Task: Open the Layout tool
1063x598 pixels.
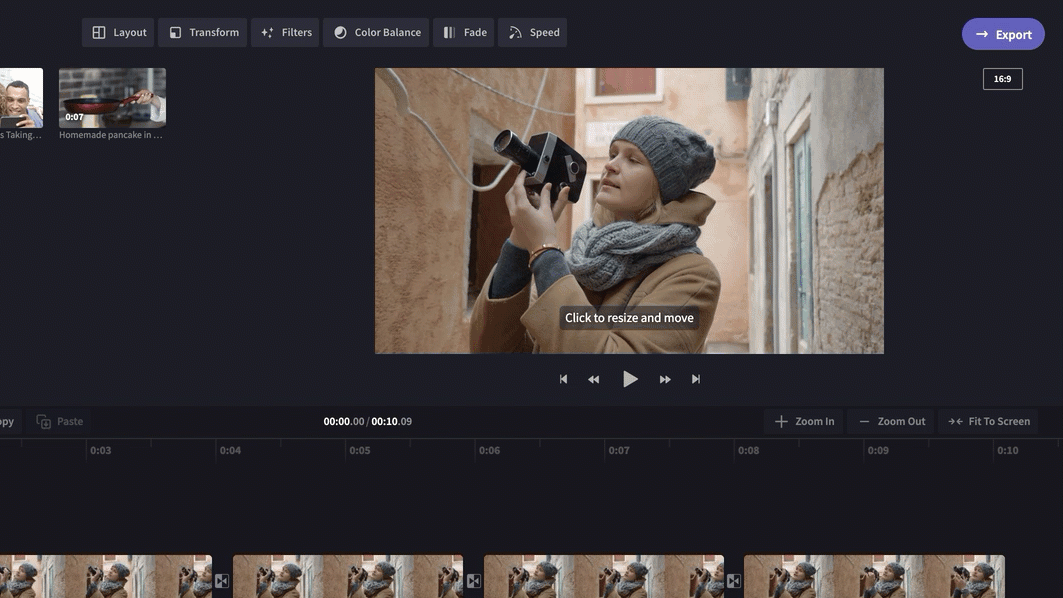Action: 118,33
